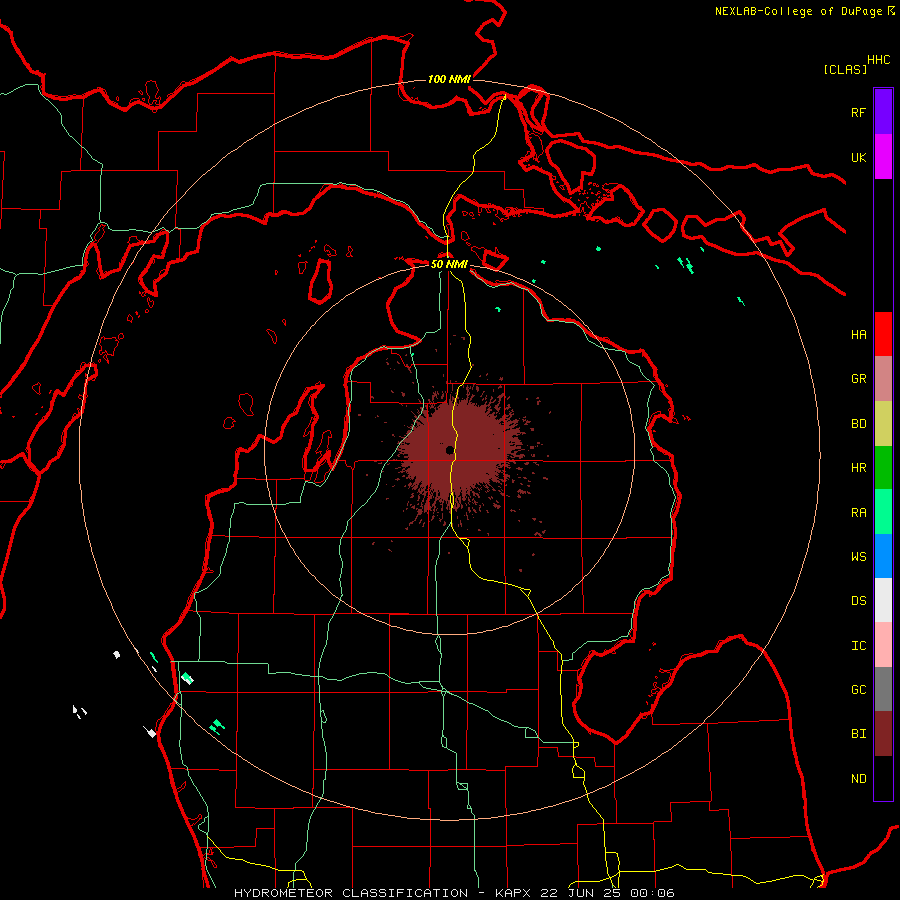Click the IC pink legend color swatch
The height and width of the screenshot is (900, 900).
883,645
